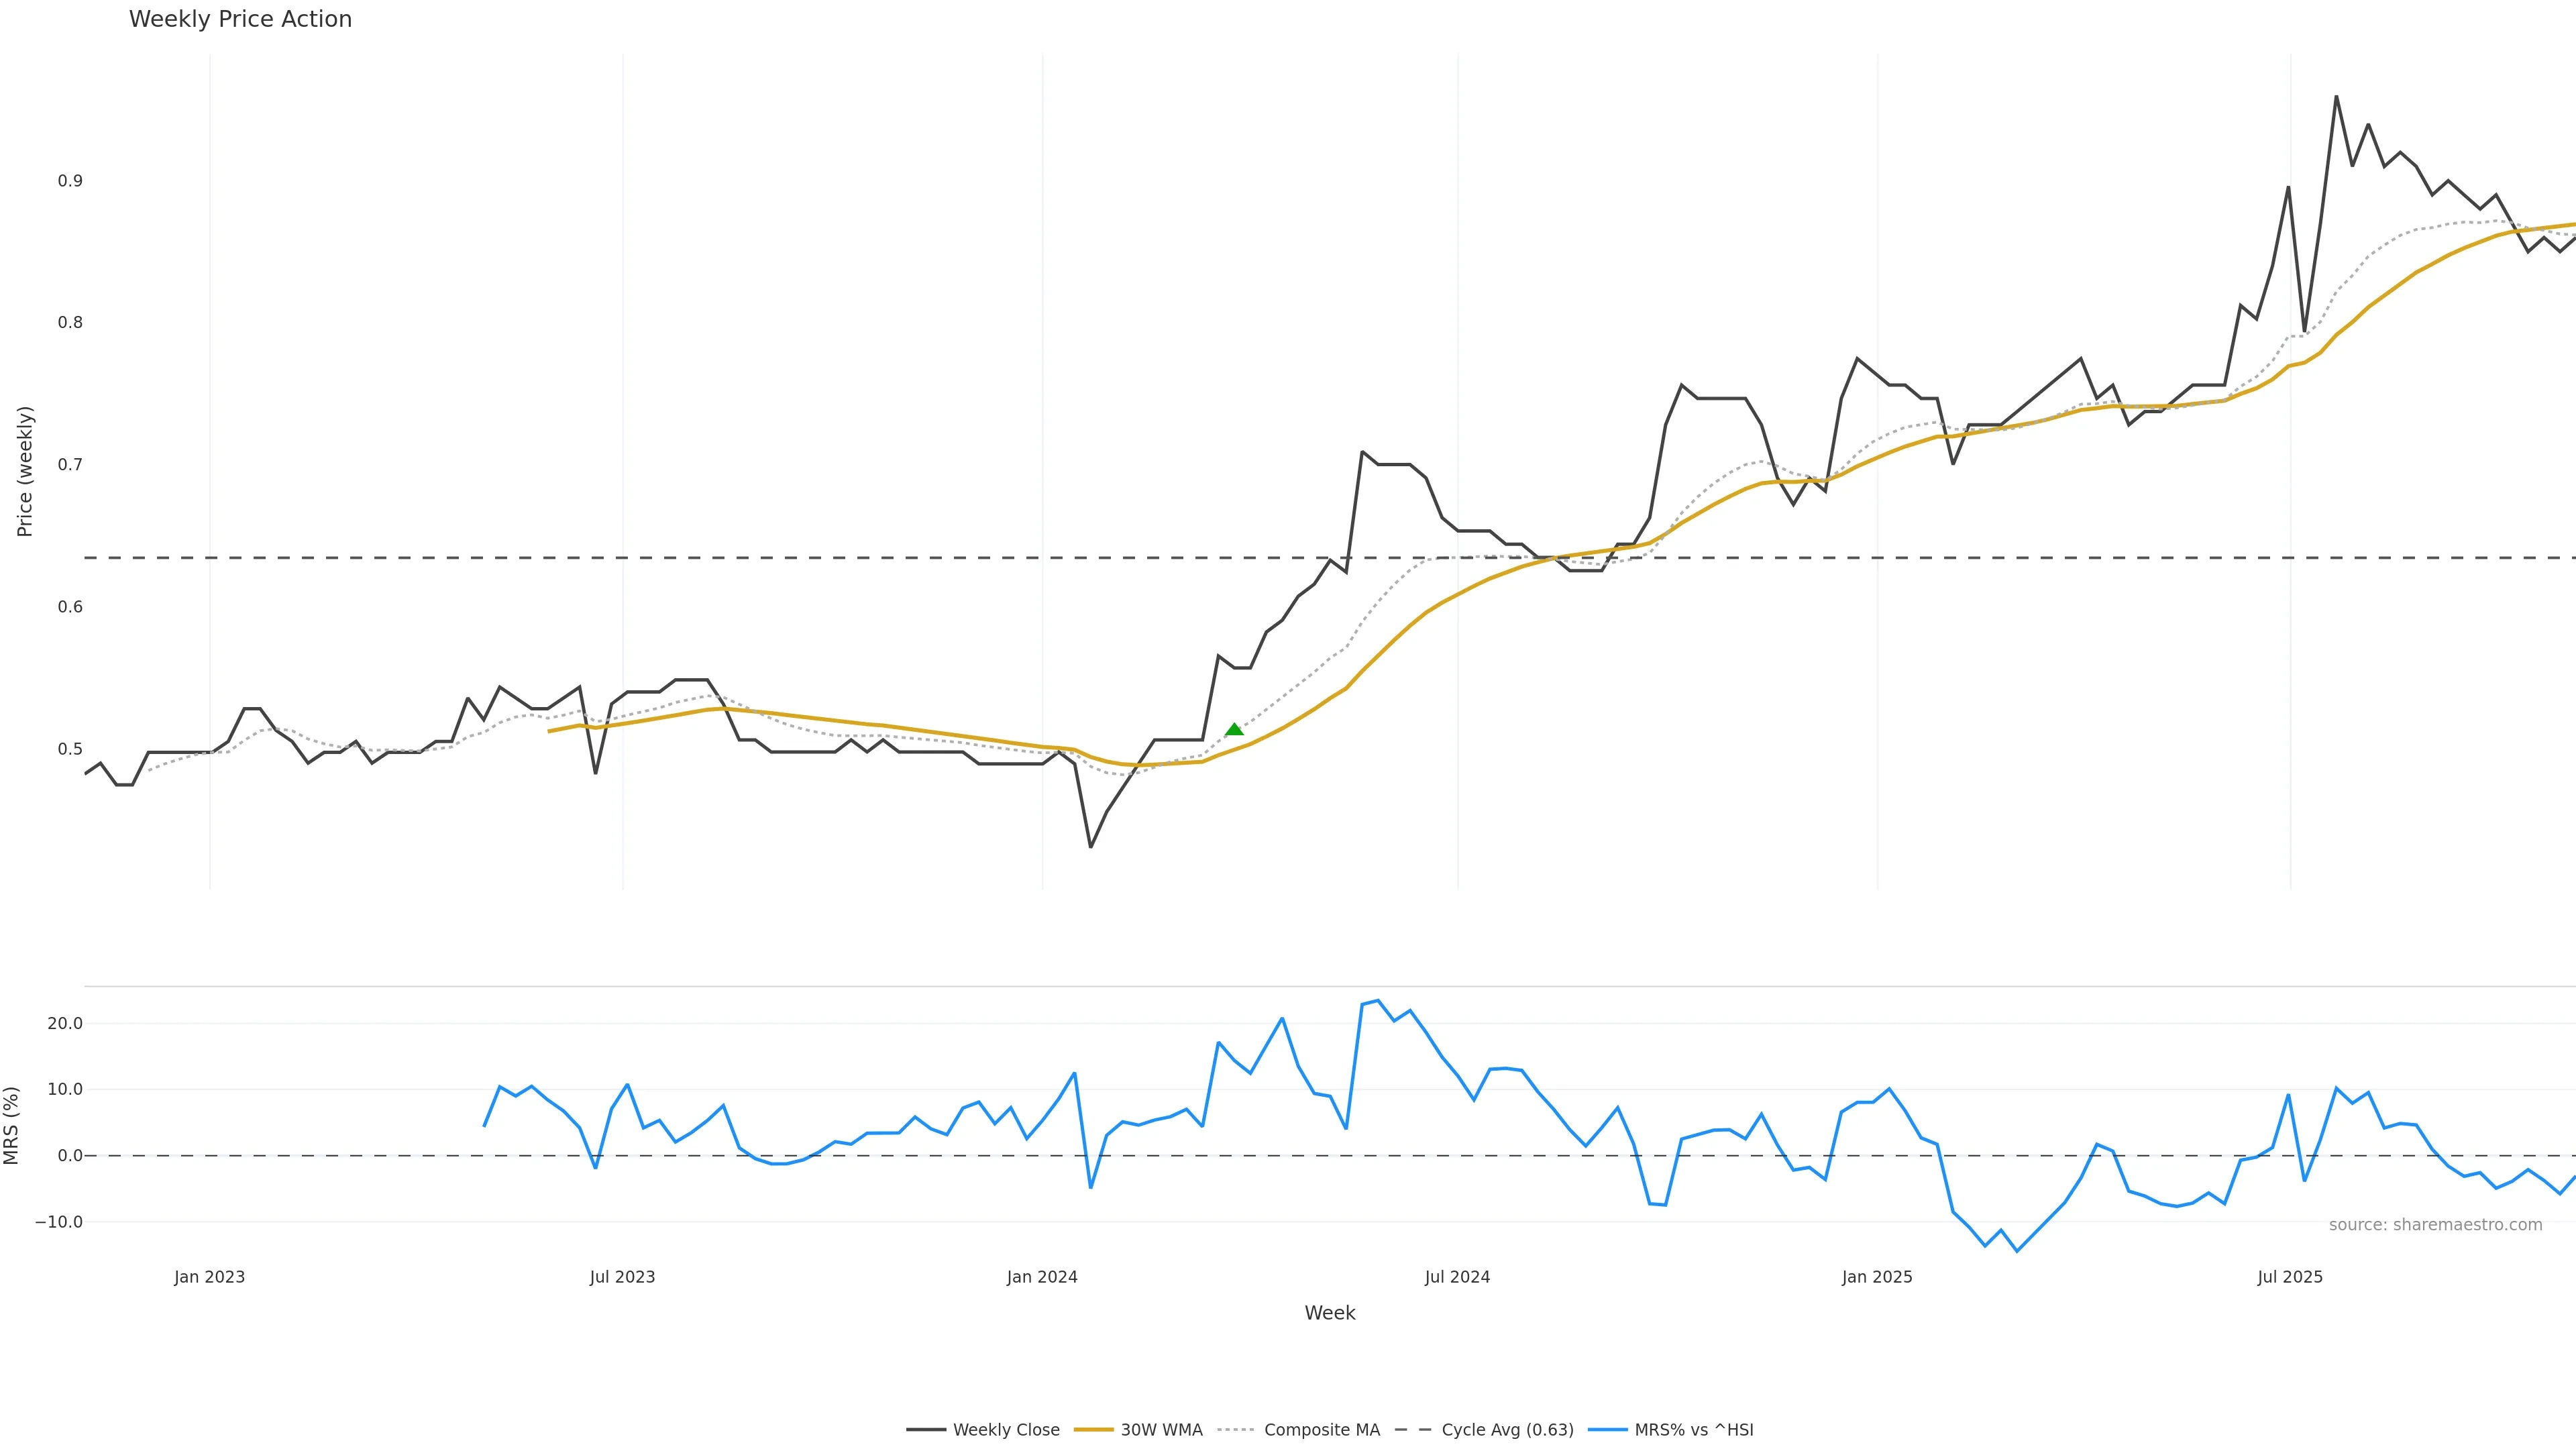Click the gold 30W WMA legend line swatch
The height and width of the screenshot is (1449, 2576).
pyautogui.click(x=1093, y=1430)
